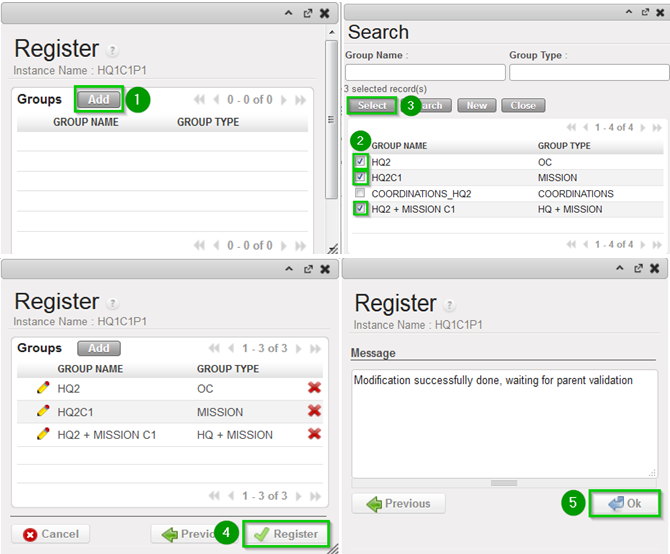Next page in top-left Groups top pager

coord(284,100)
